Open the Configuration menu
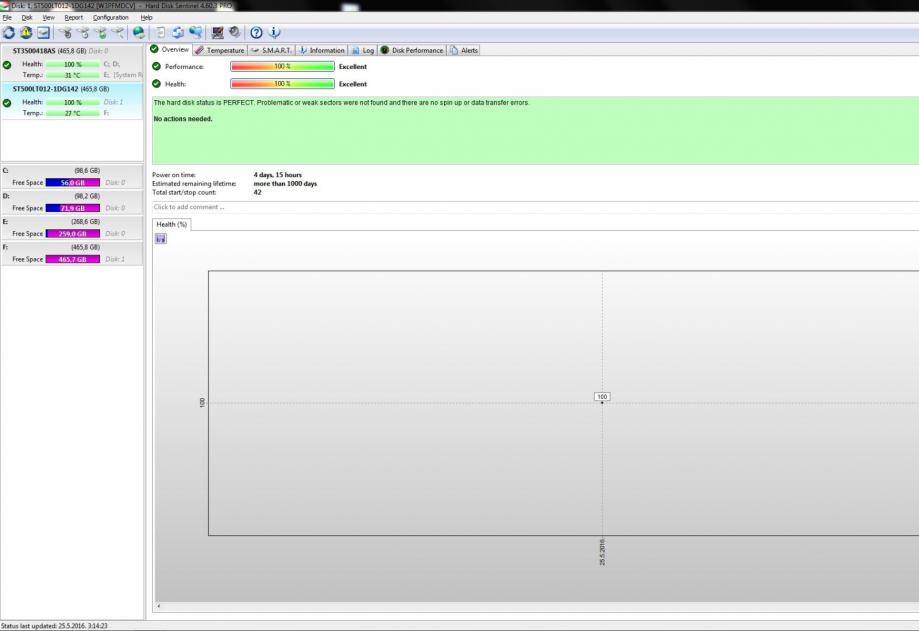919x631 pixels. point(110,18)
